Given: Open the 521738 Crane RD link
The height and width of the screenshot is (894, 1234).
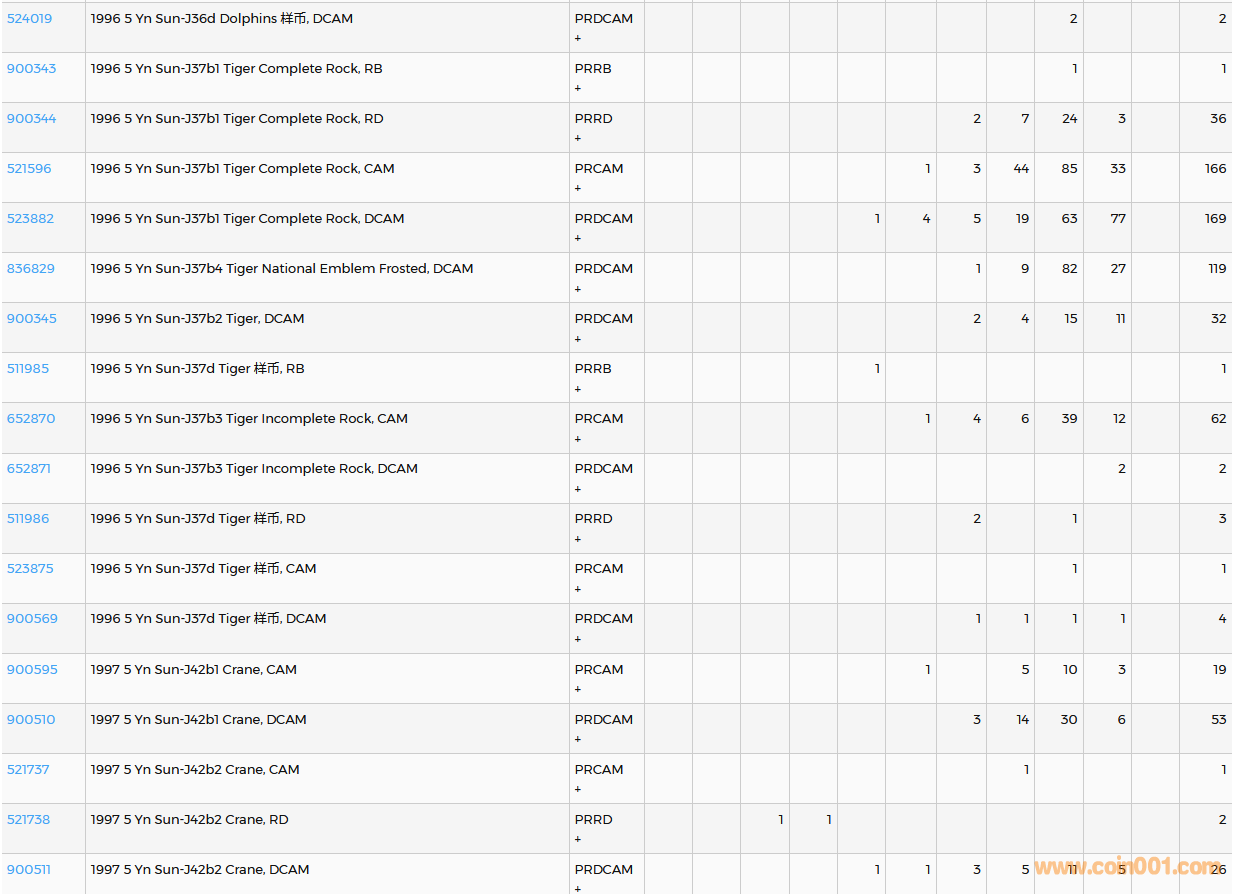Looking at the screenshot, I should pos(28,820).
